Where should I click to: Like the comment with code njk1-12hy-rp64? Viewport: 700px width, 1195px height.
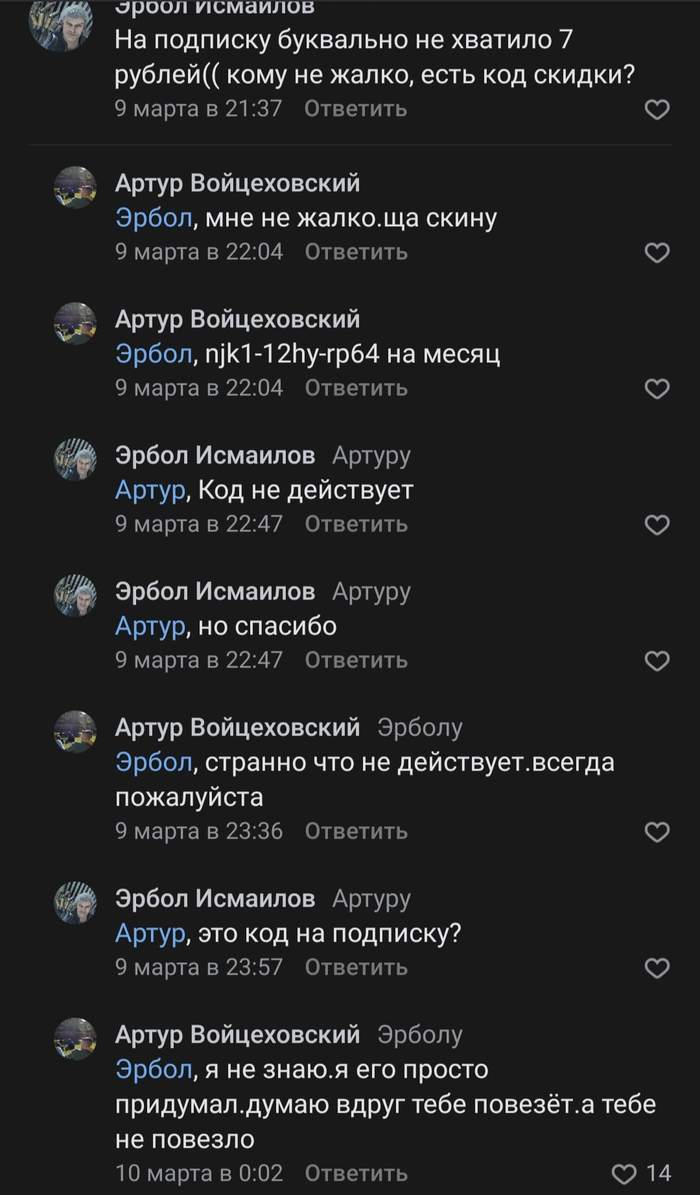click(656, 389)
